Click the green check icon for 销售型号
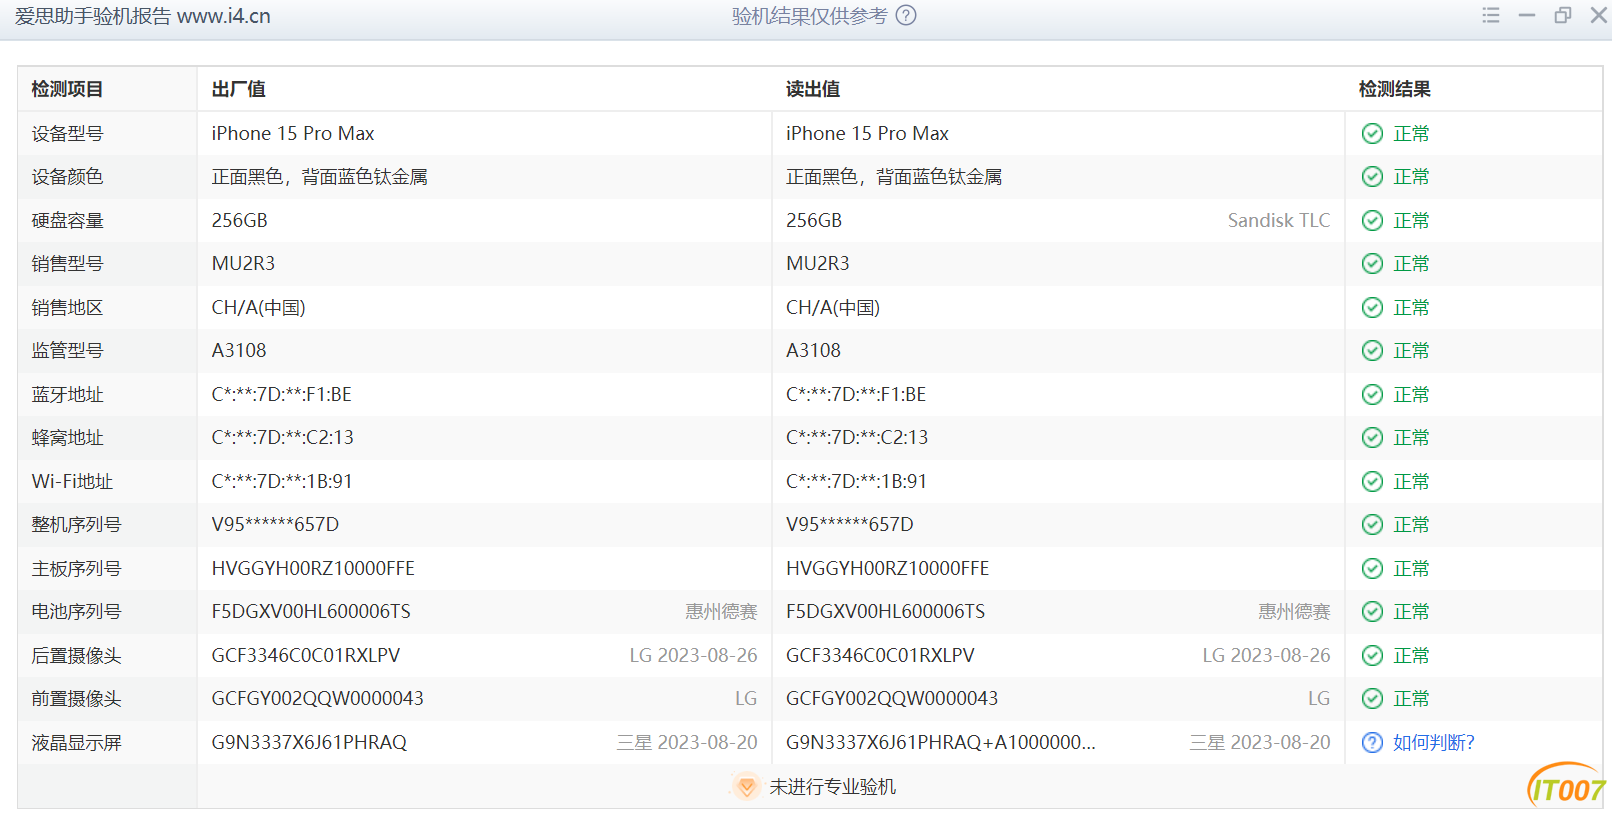1612x813 pixels. (1373, 264)
